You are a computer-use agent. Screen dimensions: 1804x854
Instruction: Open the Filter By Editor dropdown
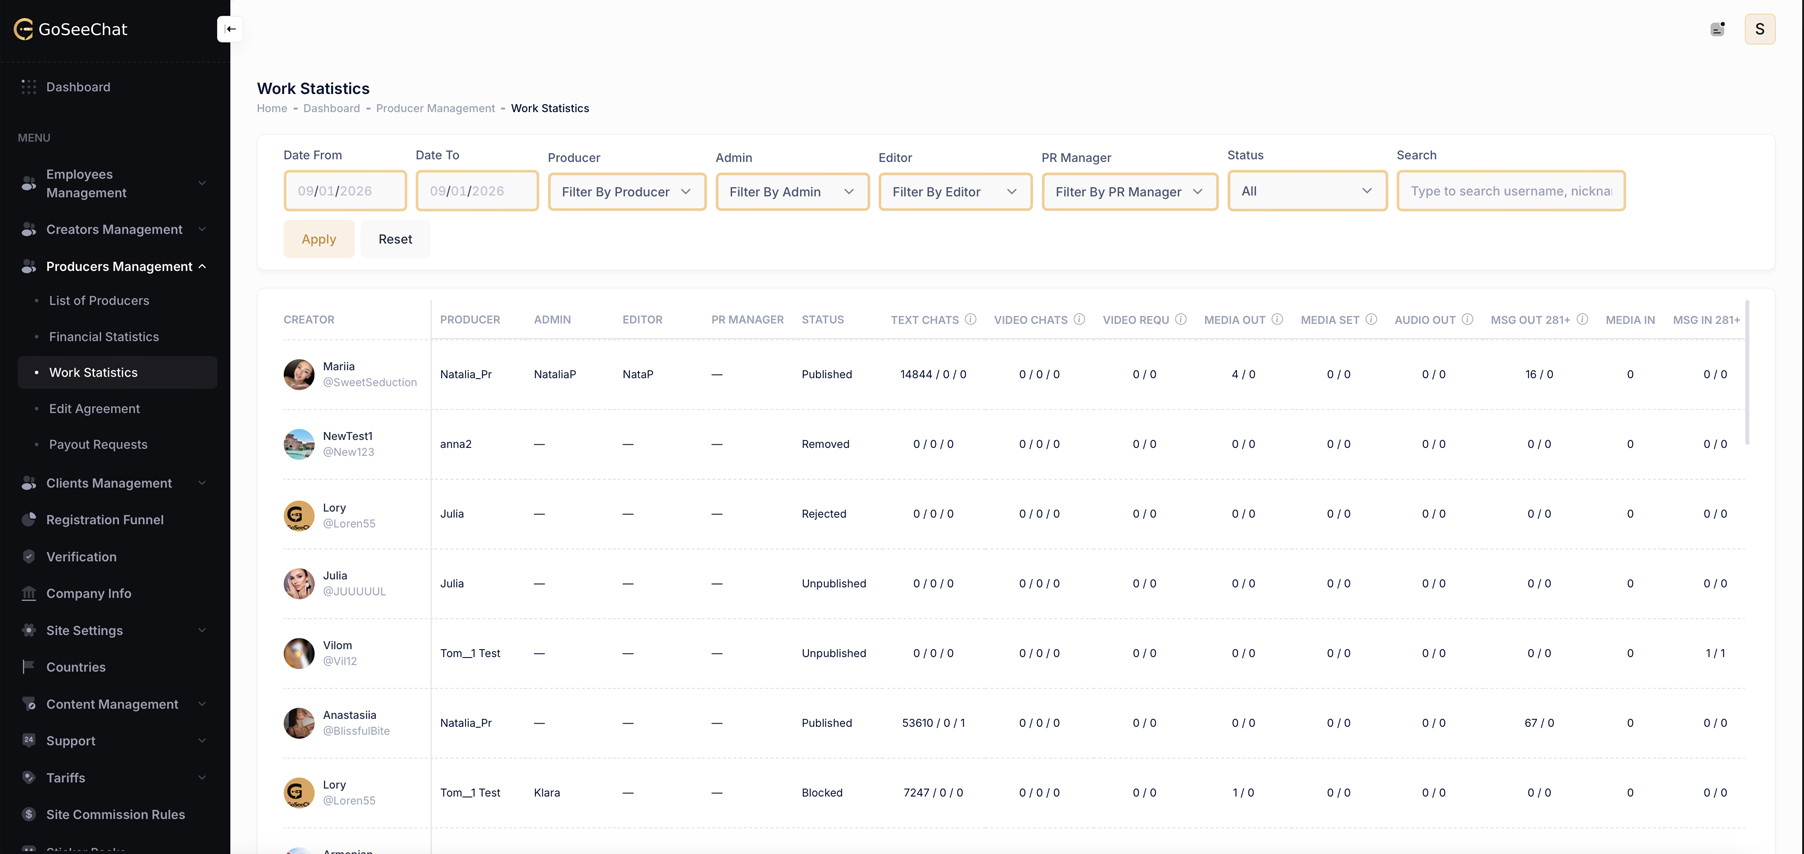coord(955,191)
